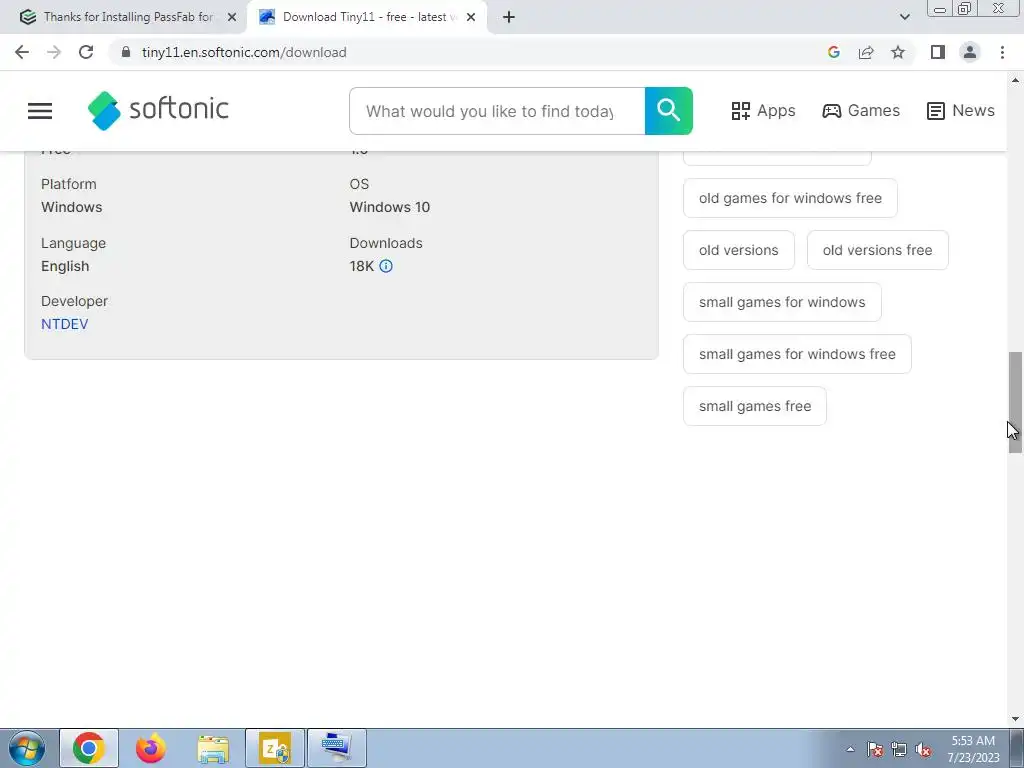
Task: Select 'small games for windows free' tag
Action: point(797,354)
